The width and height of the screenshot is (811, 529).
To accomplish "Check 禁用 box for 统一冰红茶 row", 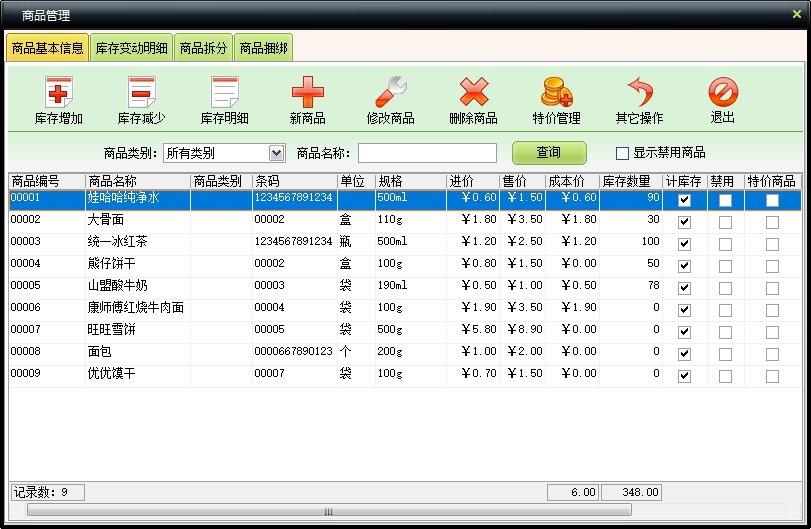I will coord(725,244).
